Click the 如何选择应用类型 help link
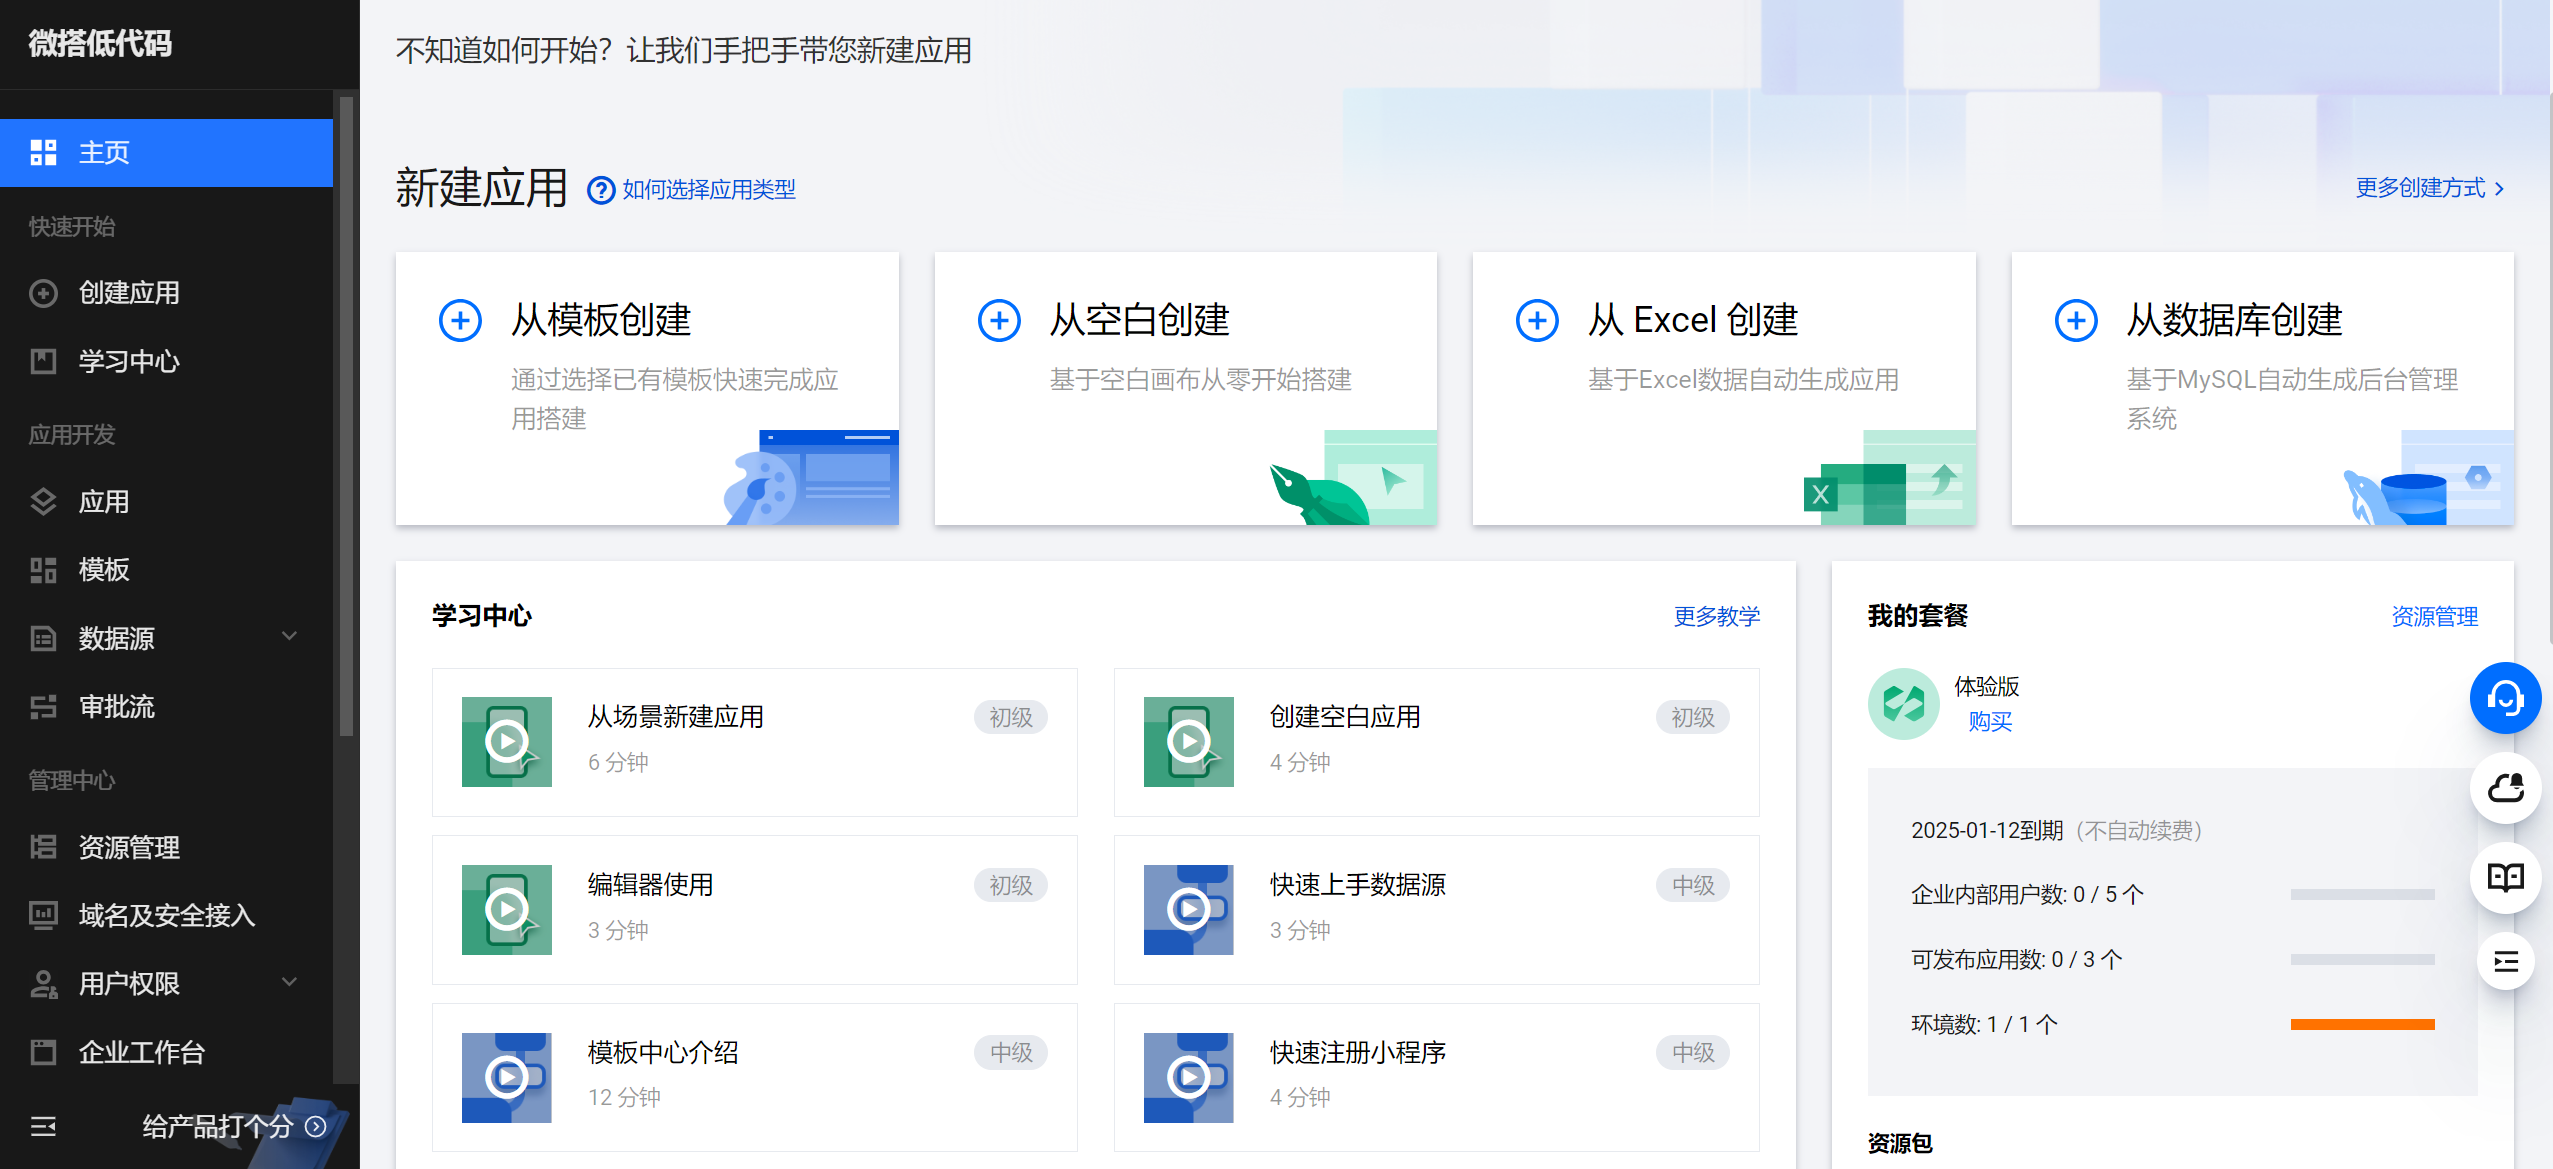Viewport: 2553px width, 1169px height. (x=709, y=189)
